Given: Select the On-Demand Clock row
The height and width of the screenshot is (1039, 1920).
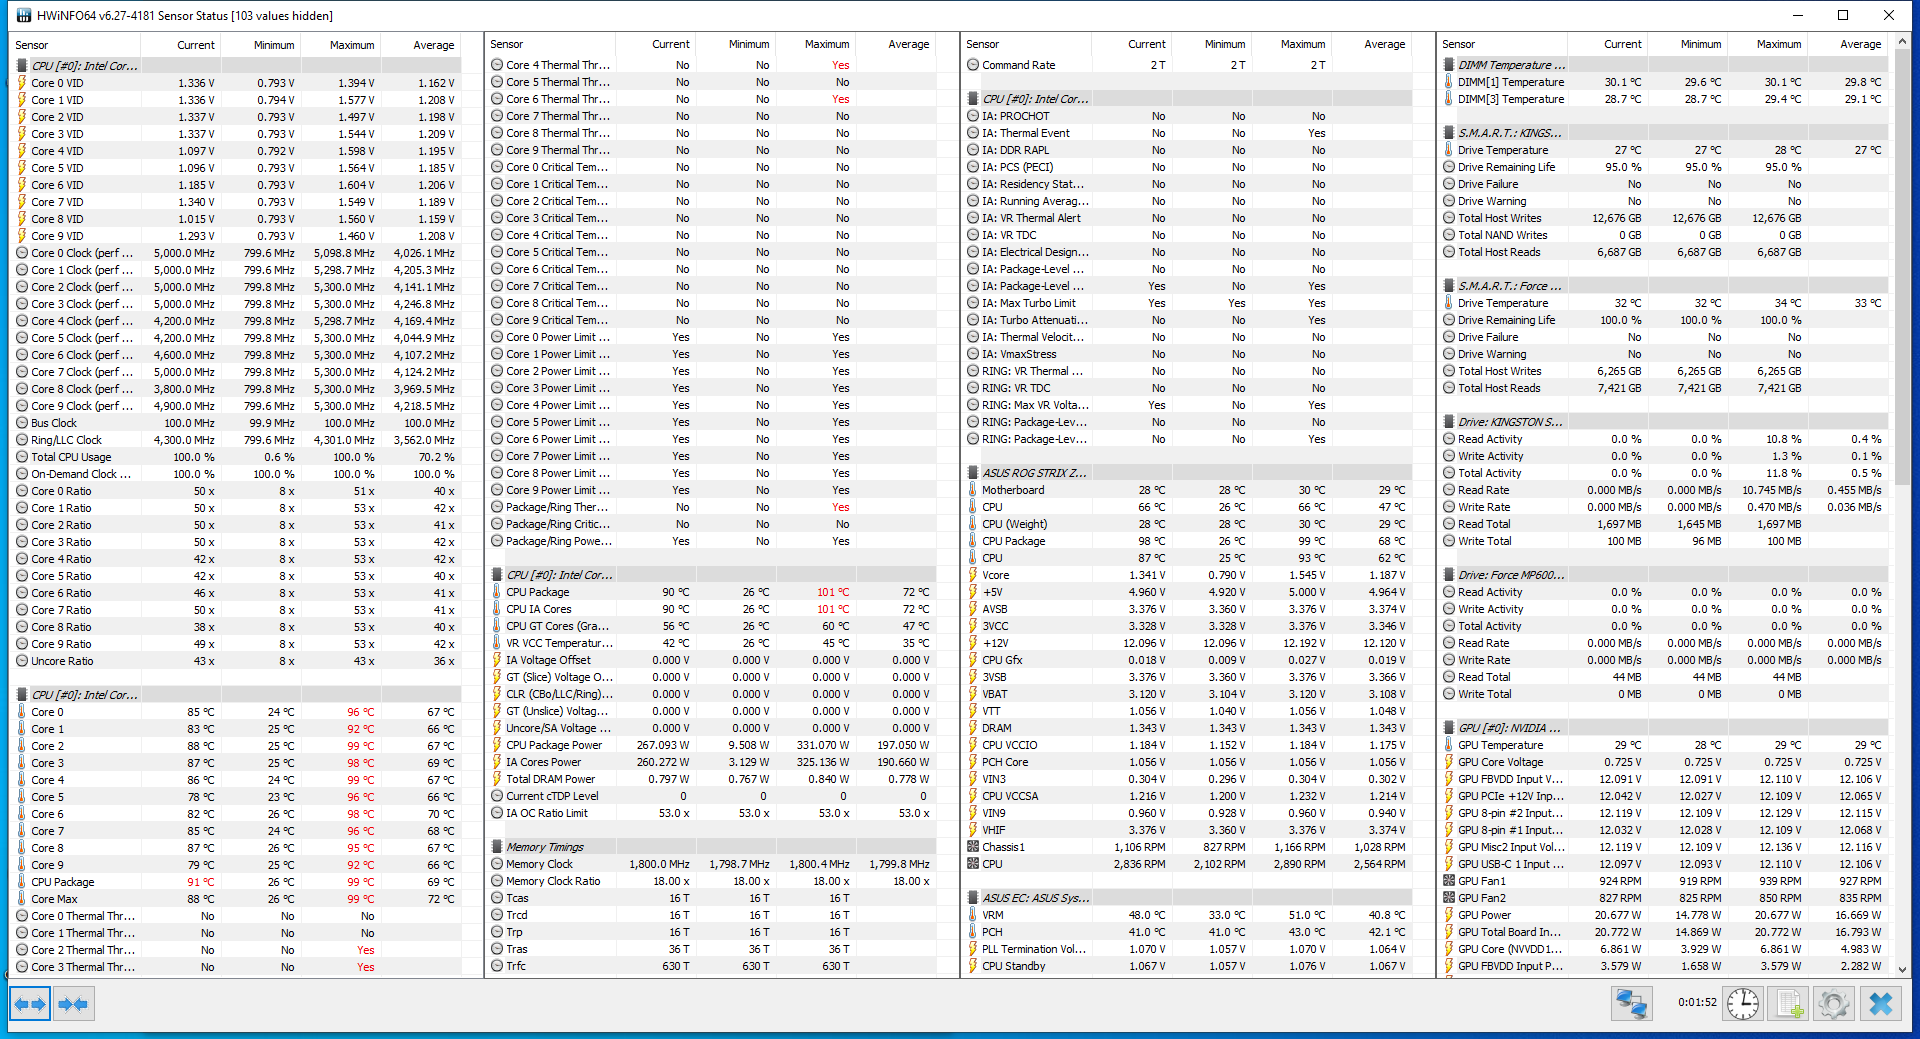Looking at the screenshot, I should point(236,474).
